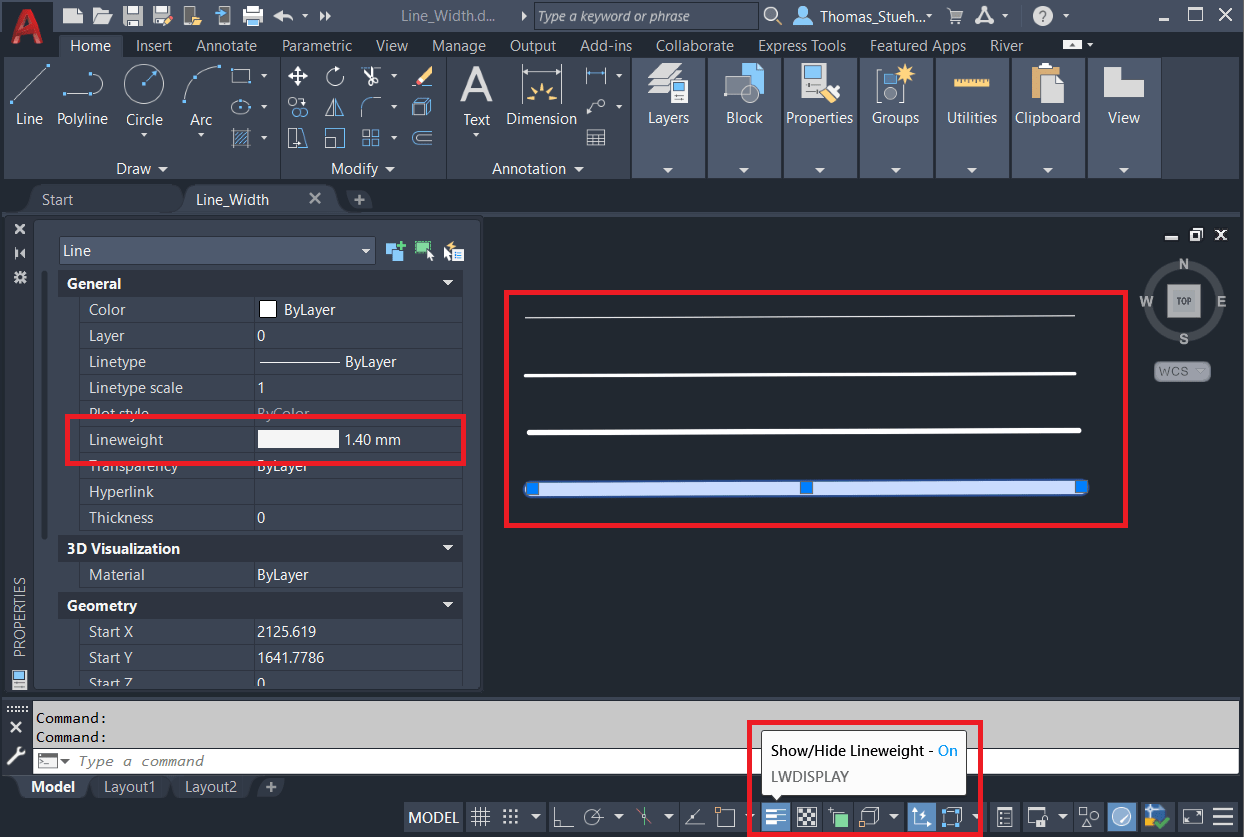Toggle PICKADD icon in Properties palette

click(396, 251)
